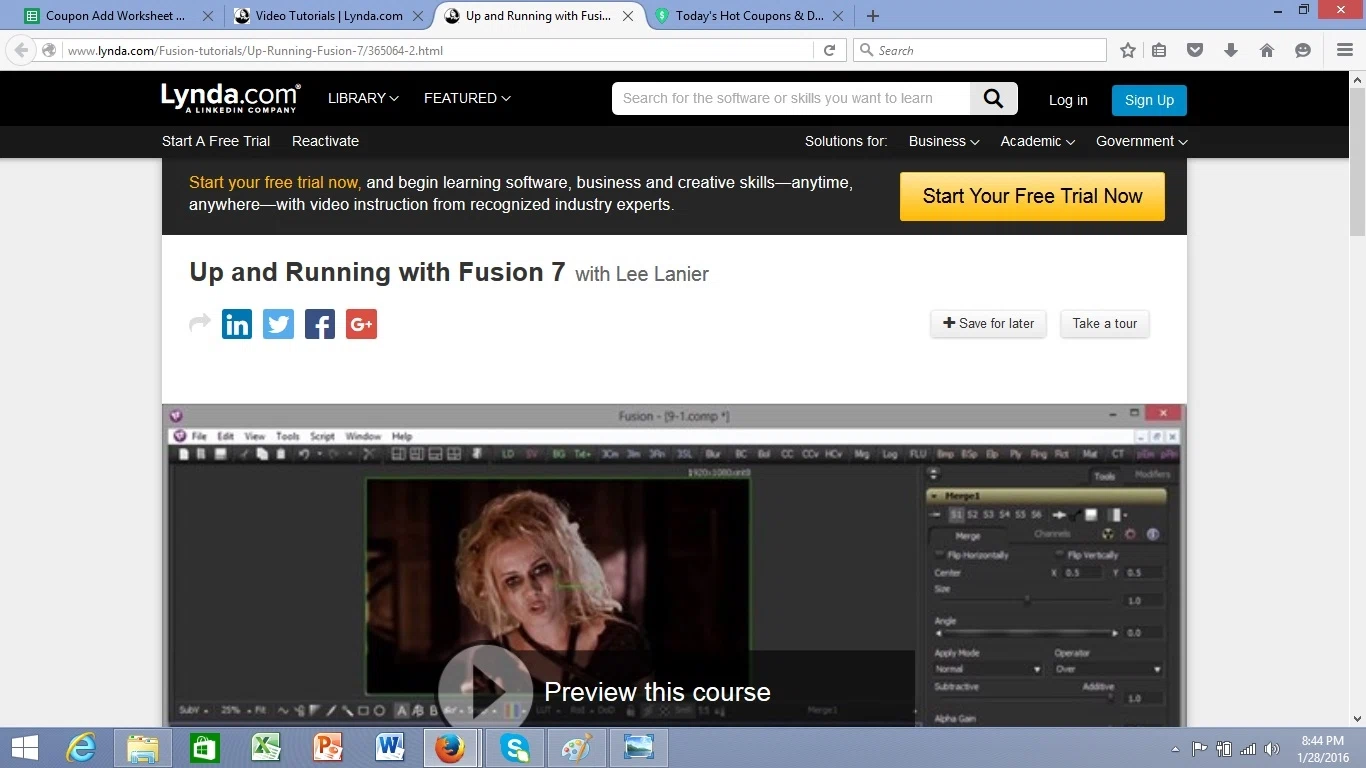Viewport: 1366px width, 768px height.
Task: Click the Lynda.com logo
Action: (230, 97)
